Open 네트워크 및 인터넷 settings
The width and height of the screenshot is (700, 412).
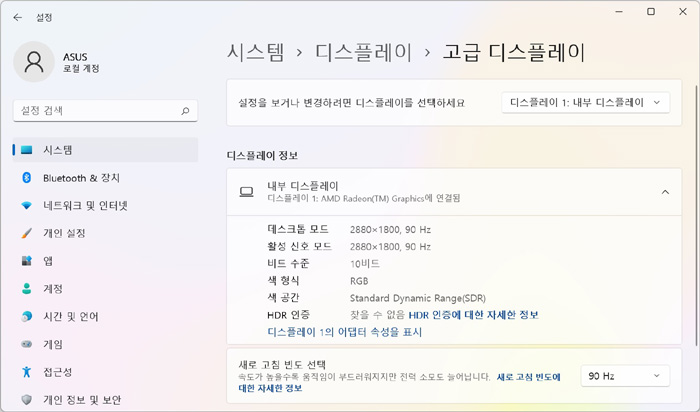[x=84, y=206]
